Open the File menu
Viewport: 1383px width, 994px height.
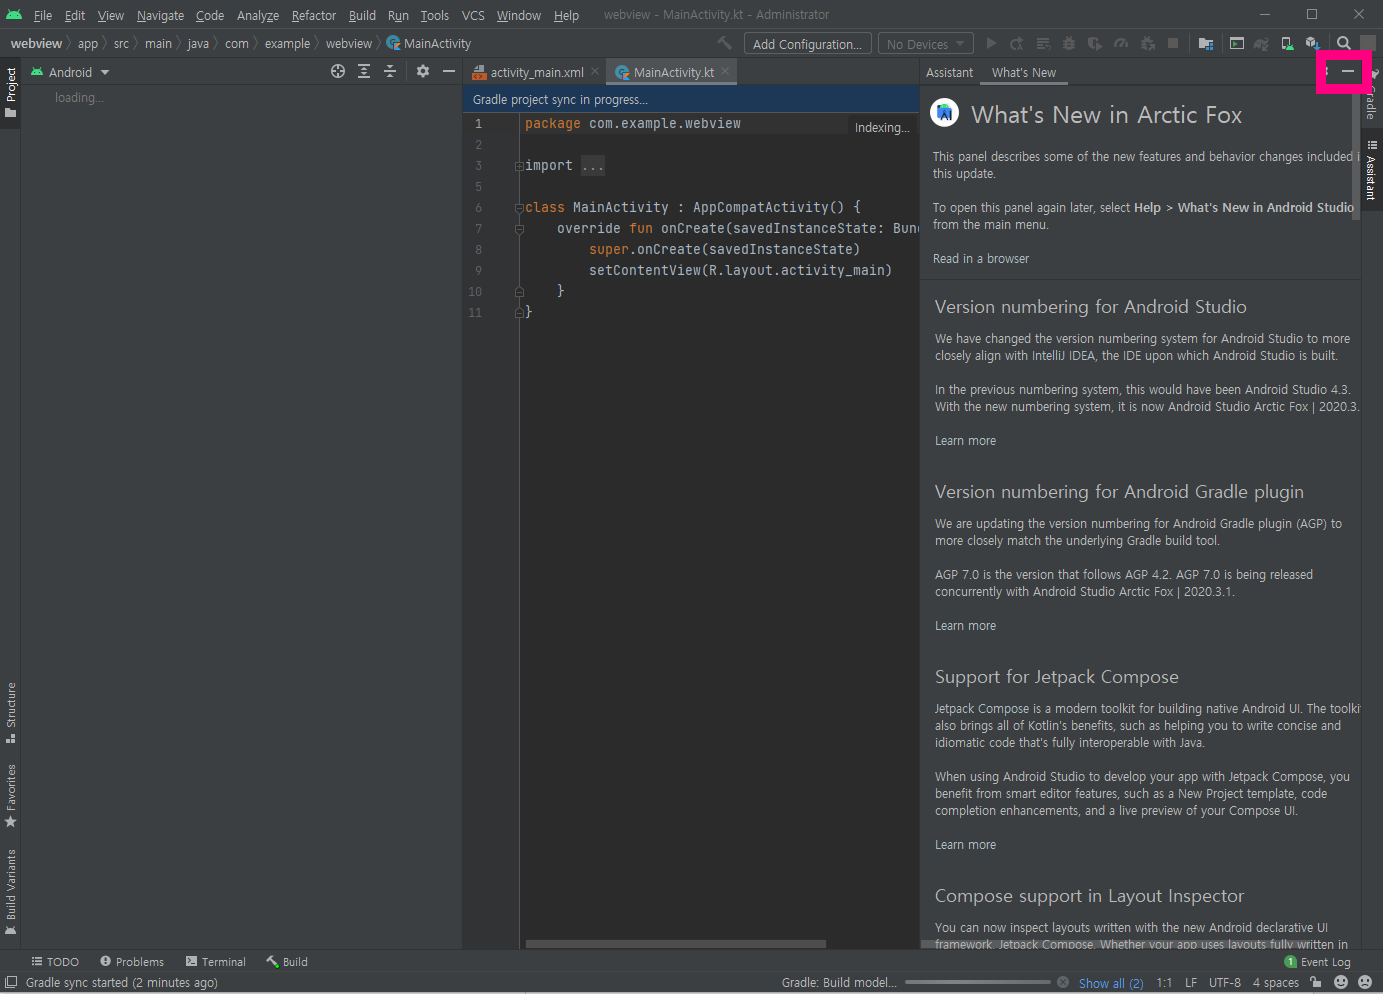43,15
